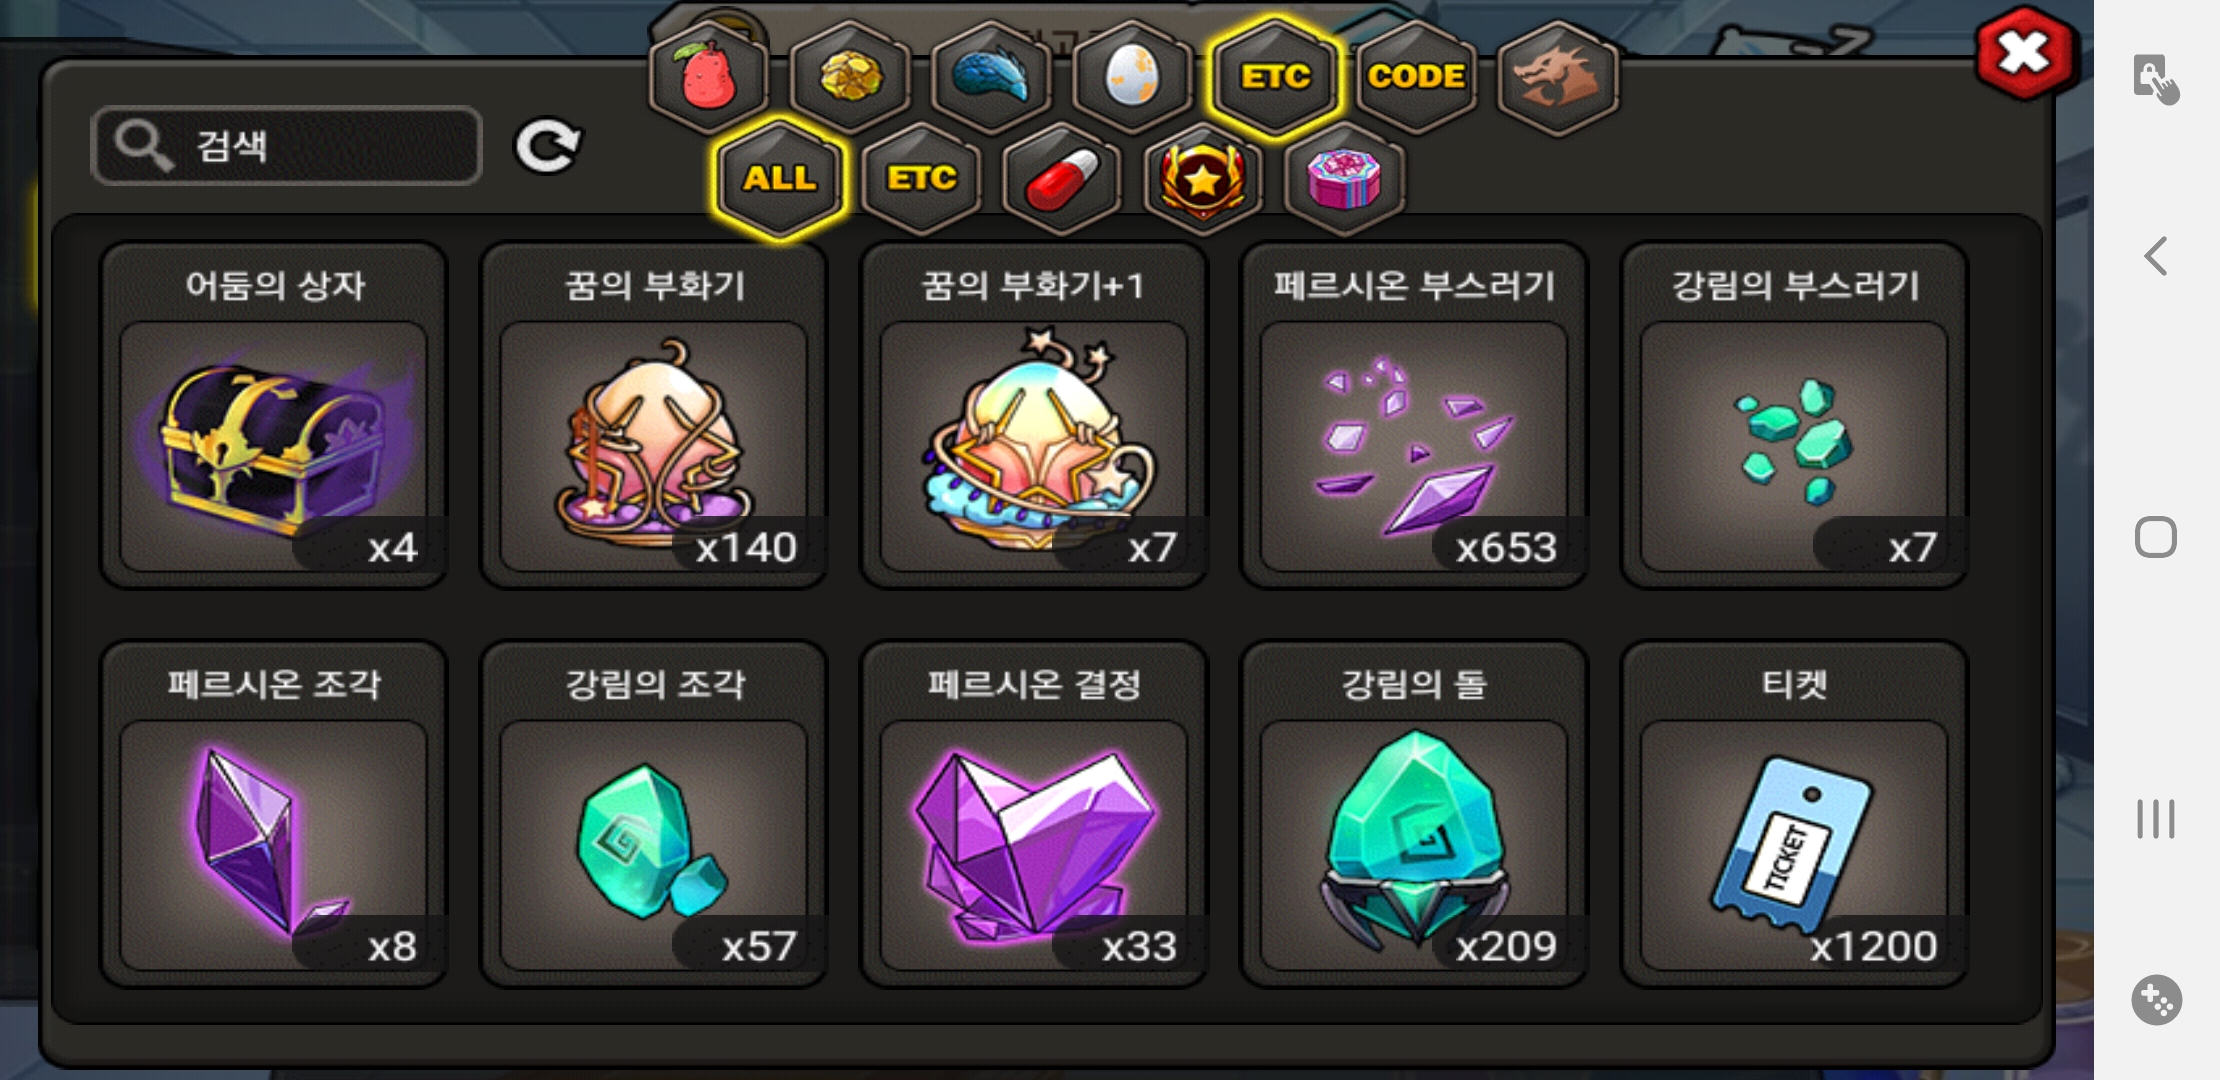Select the dragon head category tab
The width and height of the screenshot is (2220, 1080).
click(1558, 76)
